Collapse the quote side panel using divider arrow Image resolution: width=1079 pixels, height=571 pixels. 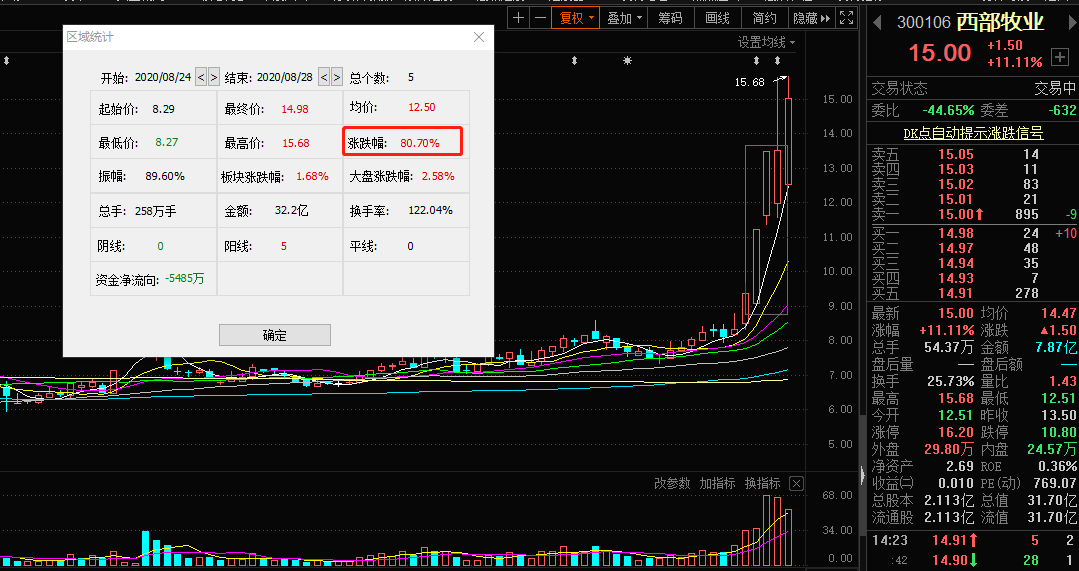(x=862, y=475)
